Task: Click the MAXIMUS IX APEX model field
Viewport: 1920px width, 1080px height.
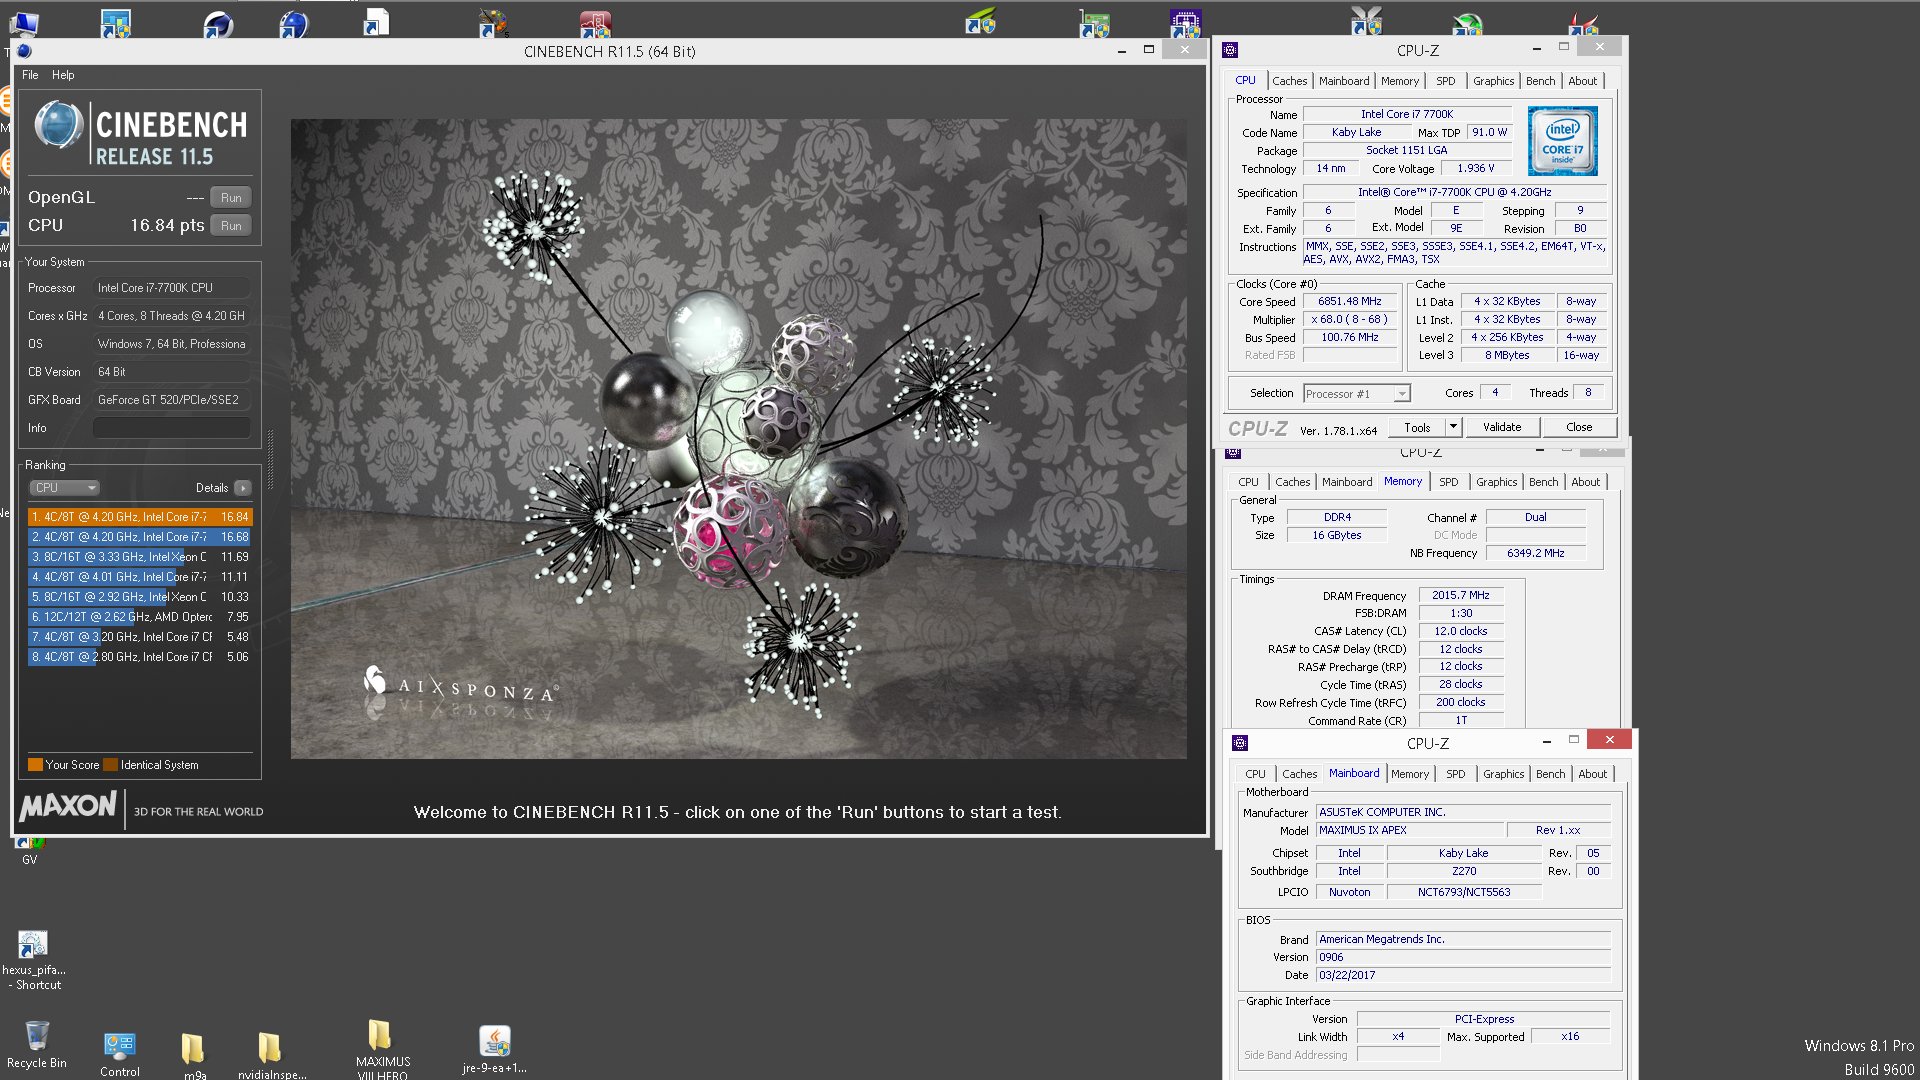Action: point(1410,830)
